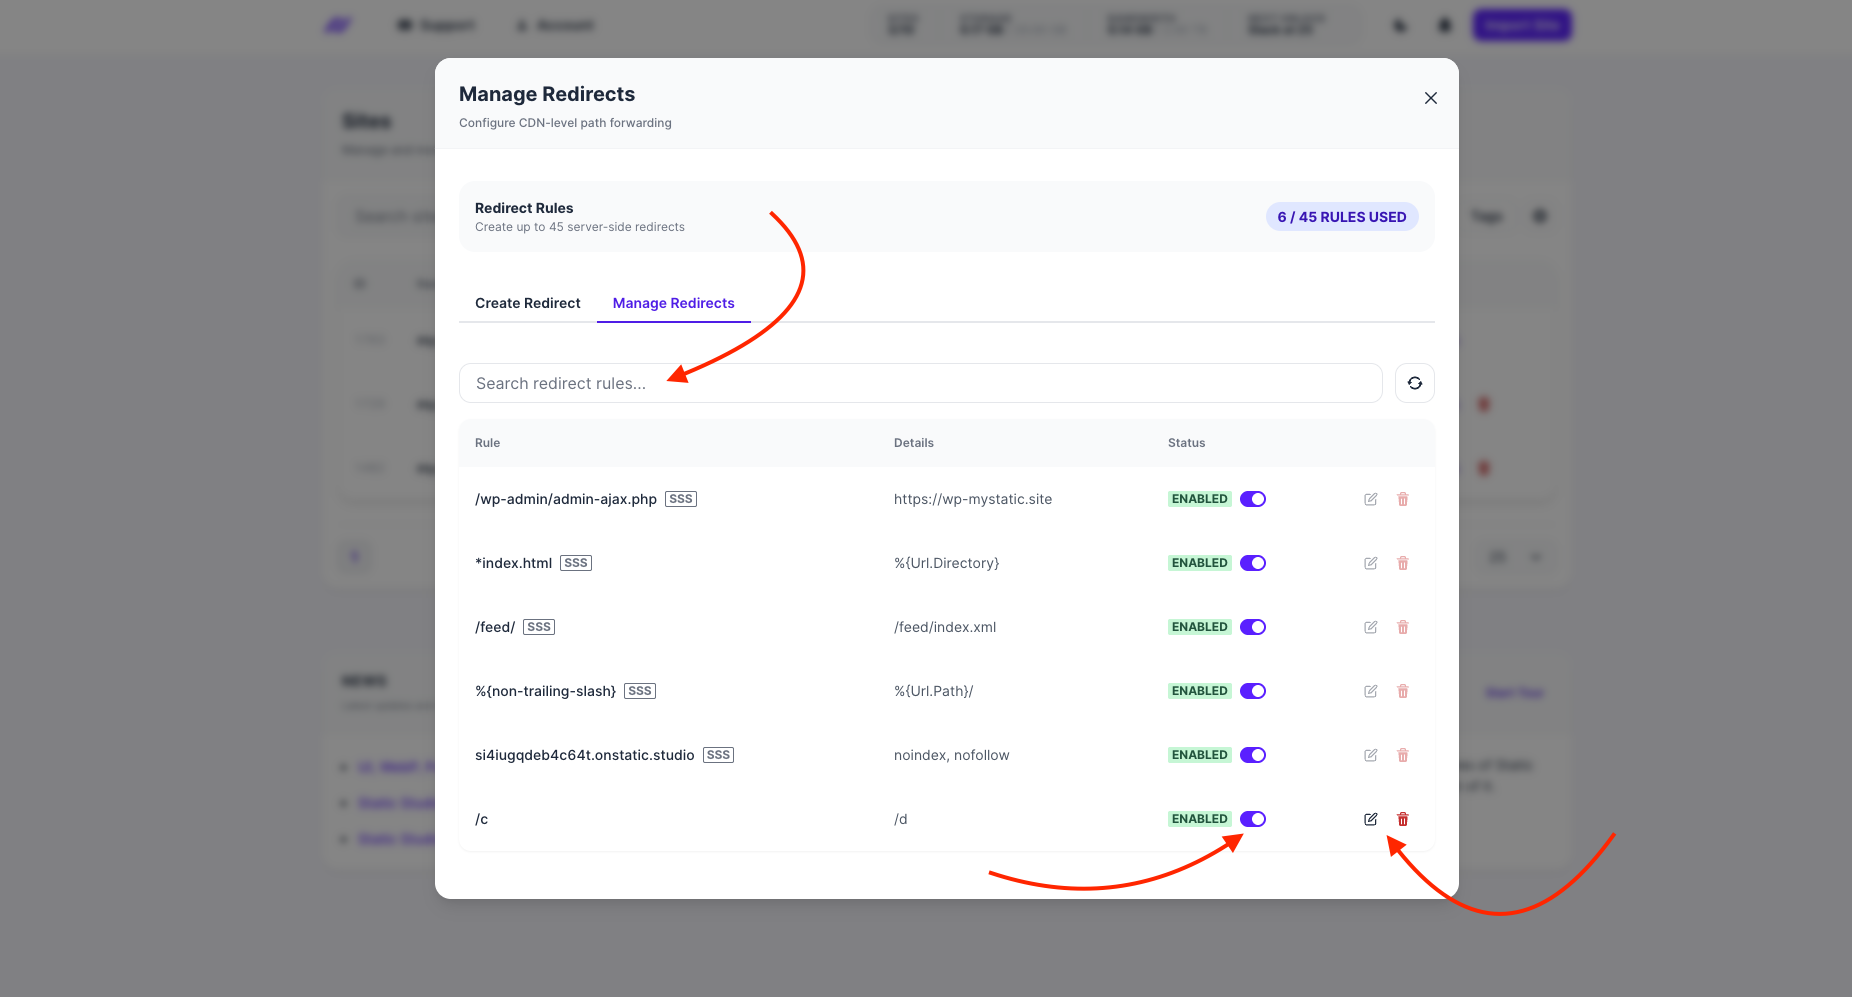Image resolution: width=1852 pixels, height=997 pixels.
Task: Edit the *index.html redirect rule
Action: tap(1370, 563)
